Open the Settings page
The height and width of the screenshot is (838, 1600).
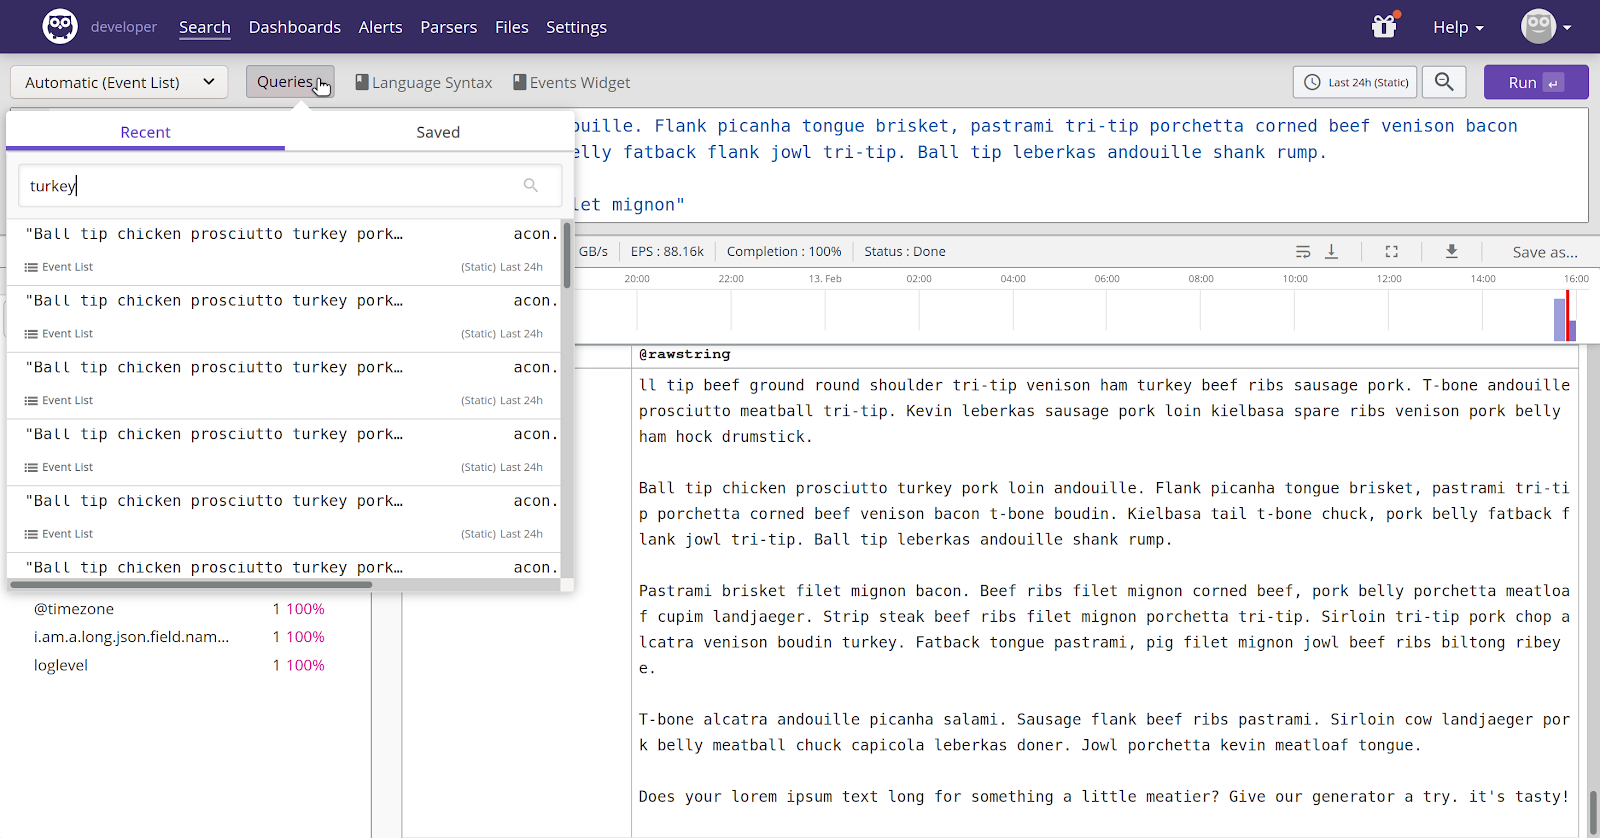tap(576, 27)
